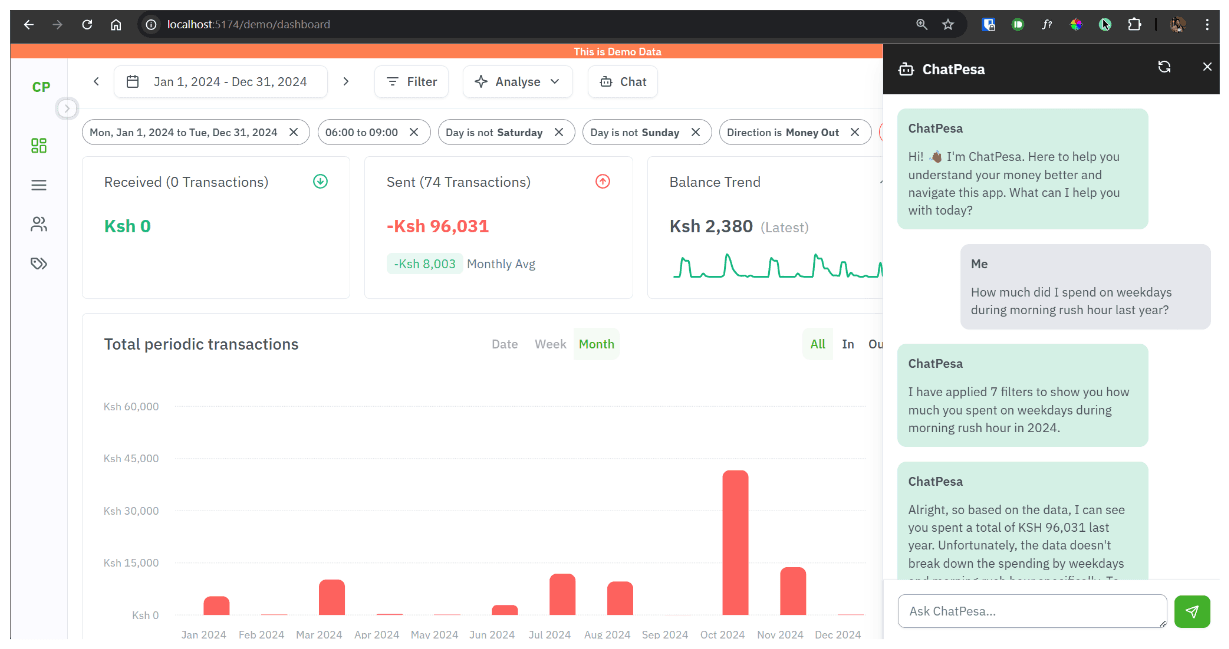Remove the 06:00 to 09:00 filter chip
The height and width of the screenshot is (649, 1229).
414,132
